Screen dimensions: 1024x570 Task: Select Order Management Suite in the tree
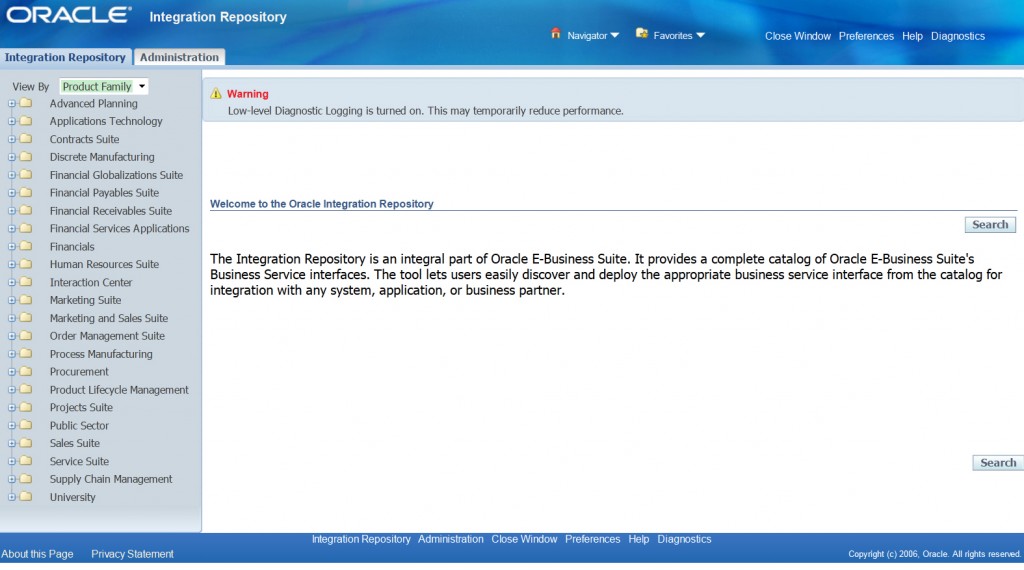tap(107, 336)
